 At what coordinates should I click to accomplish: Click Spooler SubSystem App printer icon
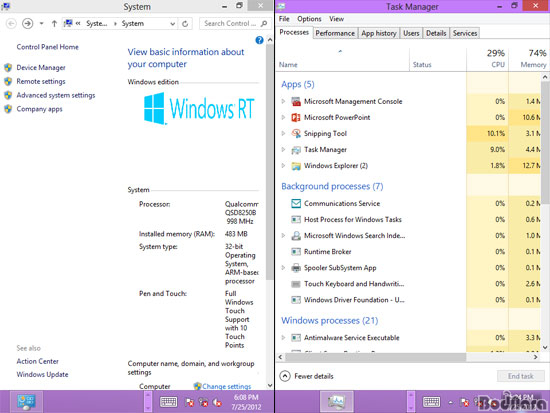click(296, 268)
